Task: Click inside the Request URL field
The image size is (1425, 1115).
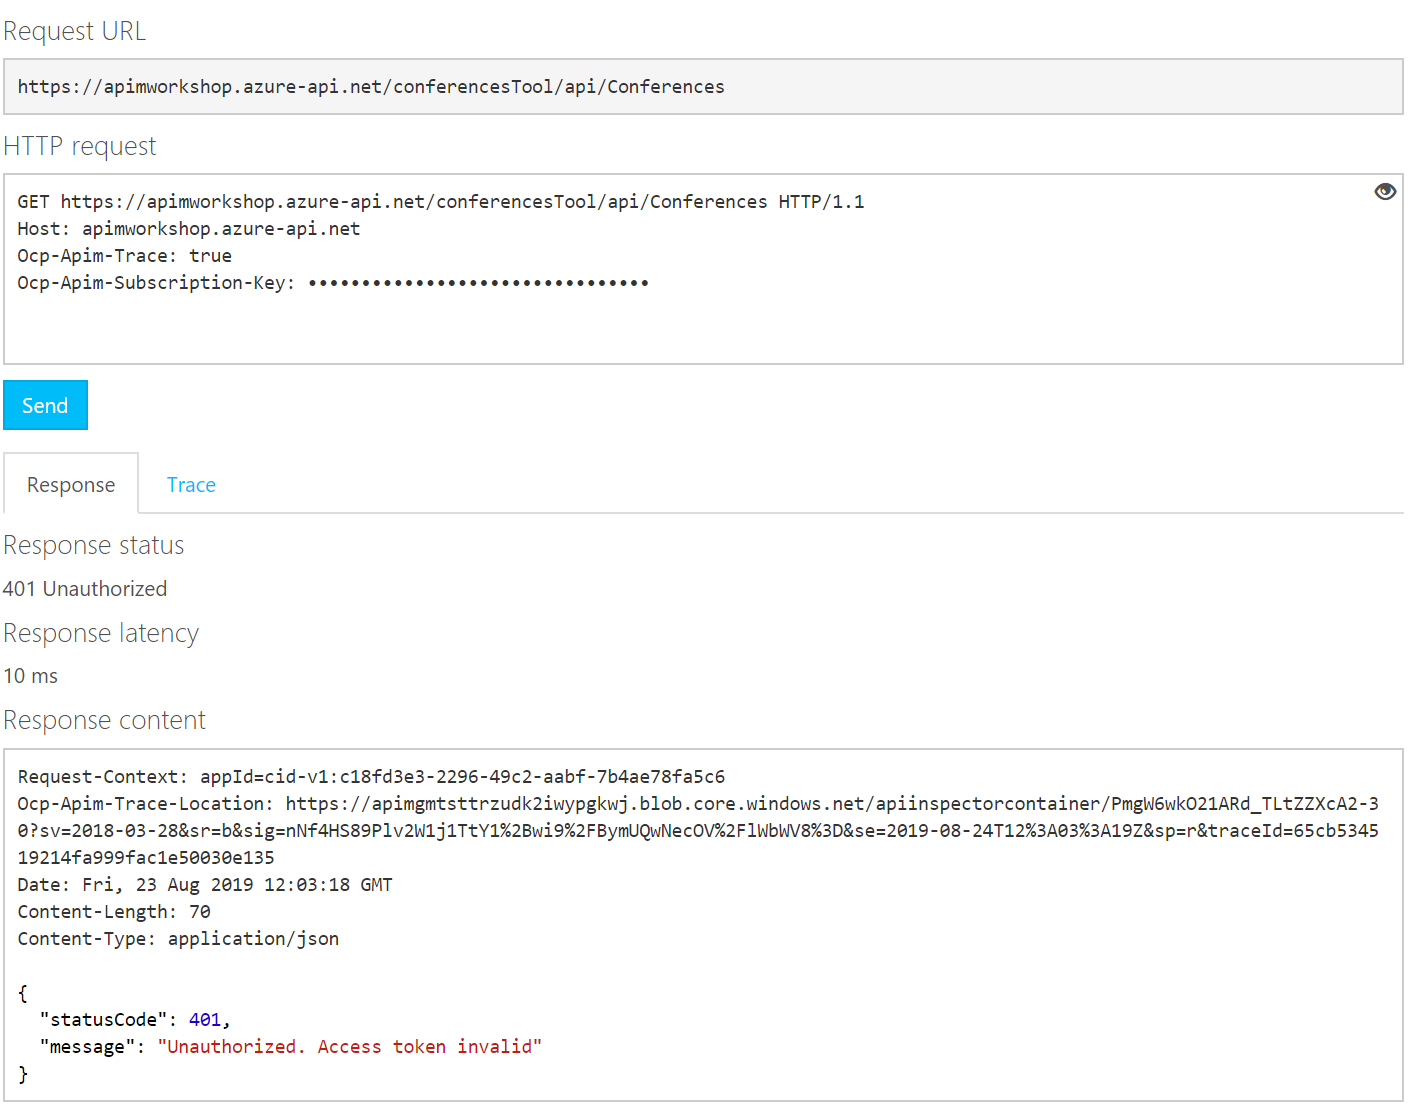Action: 700,87
